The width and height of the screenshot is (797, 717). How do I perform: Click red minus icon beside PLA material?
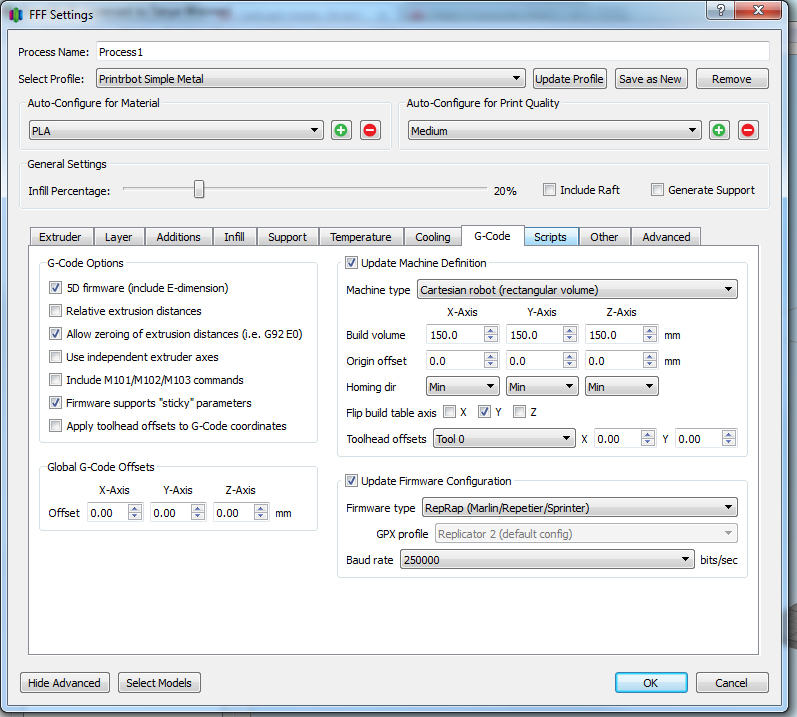(370, 131)
